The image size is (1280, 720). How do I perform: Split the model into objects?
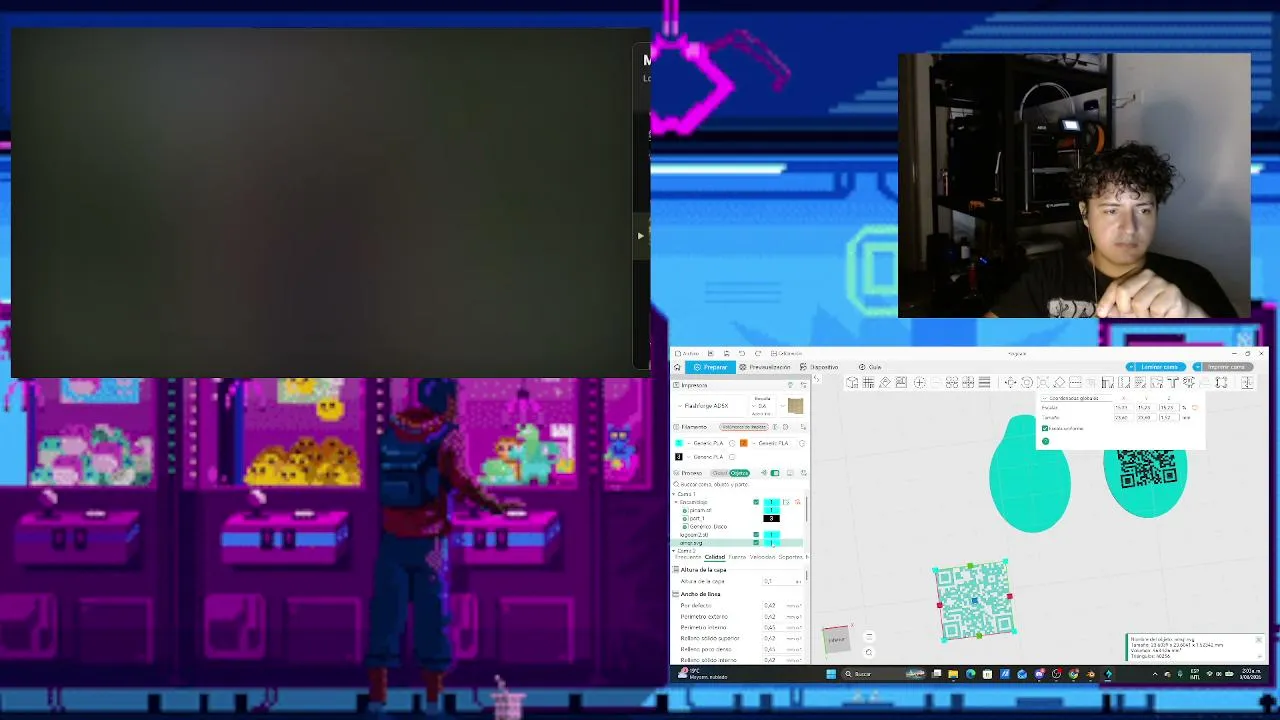(x=952, y=382)
